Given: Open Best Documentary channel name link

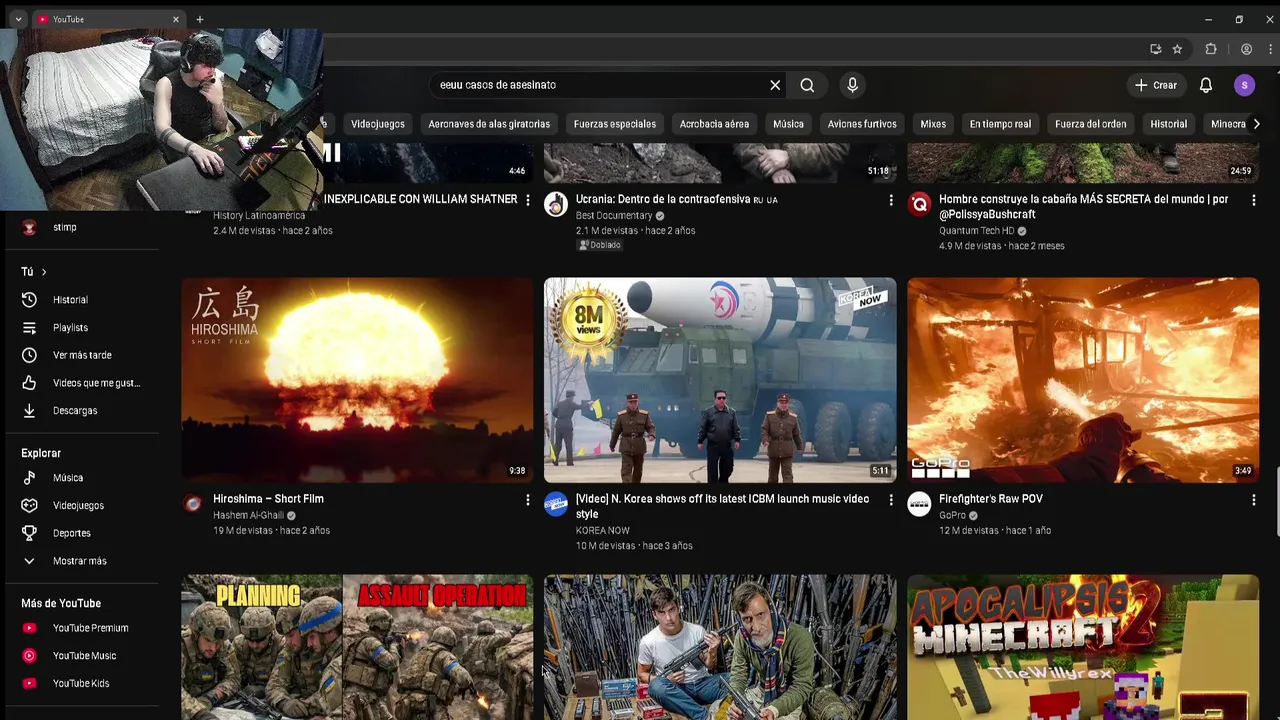Looking at the screenshot, I should pos(614,216).
